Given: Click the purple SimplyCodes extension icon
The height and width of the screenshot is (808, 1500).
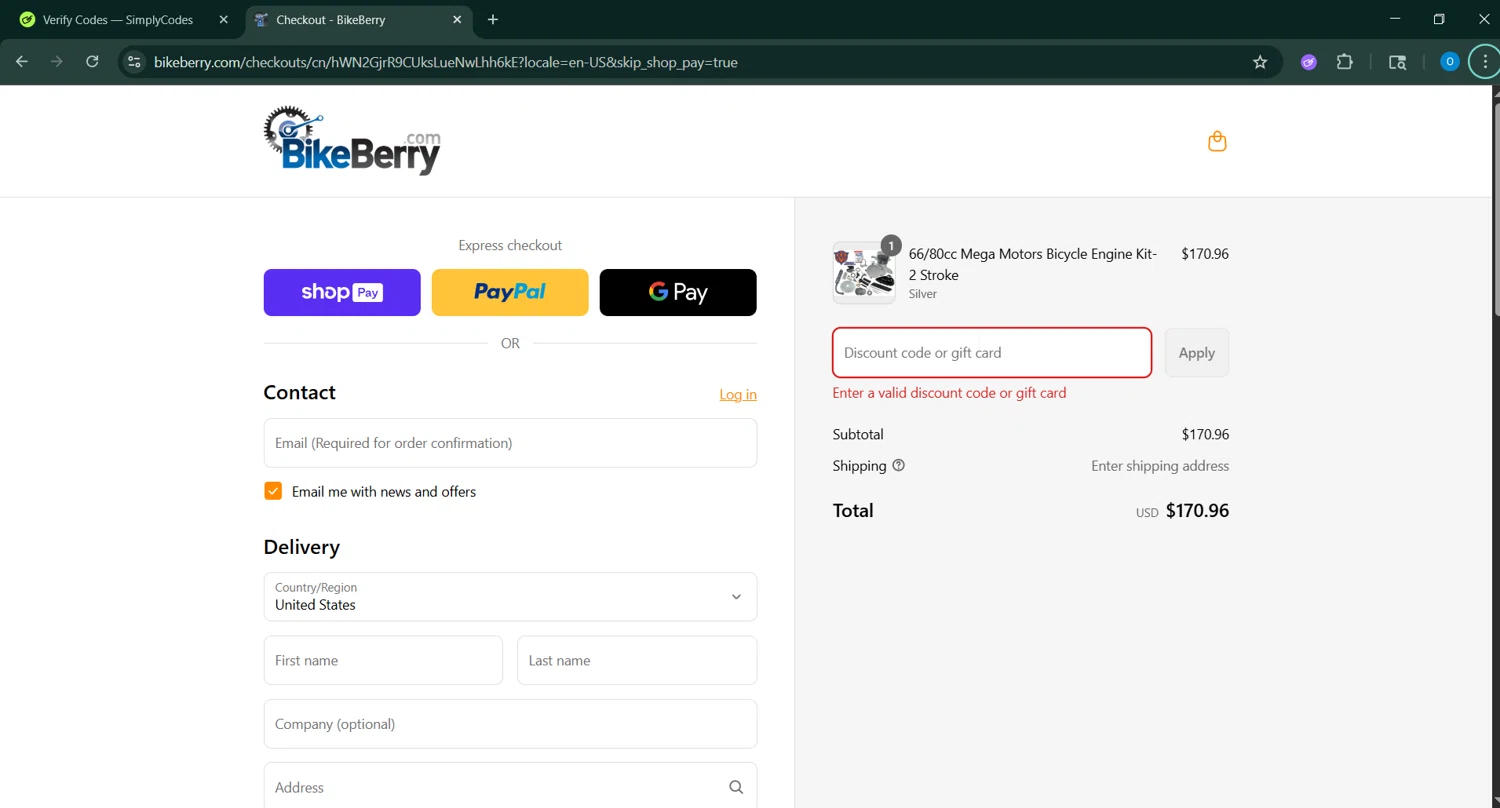Looking at the screenshot, I should click(x=1309, y=62).
